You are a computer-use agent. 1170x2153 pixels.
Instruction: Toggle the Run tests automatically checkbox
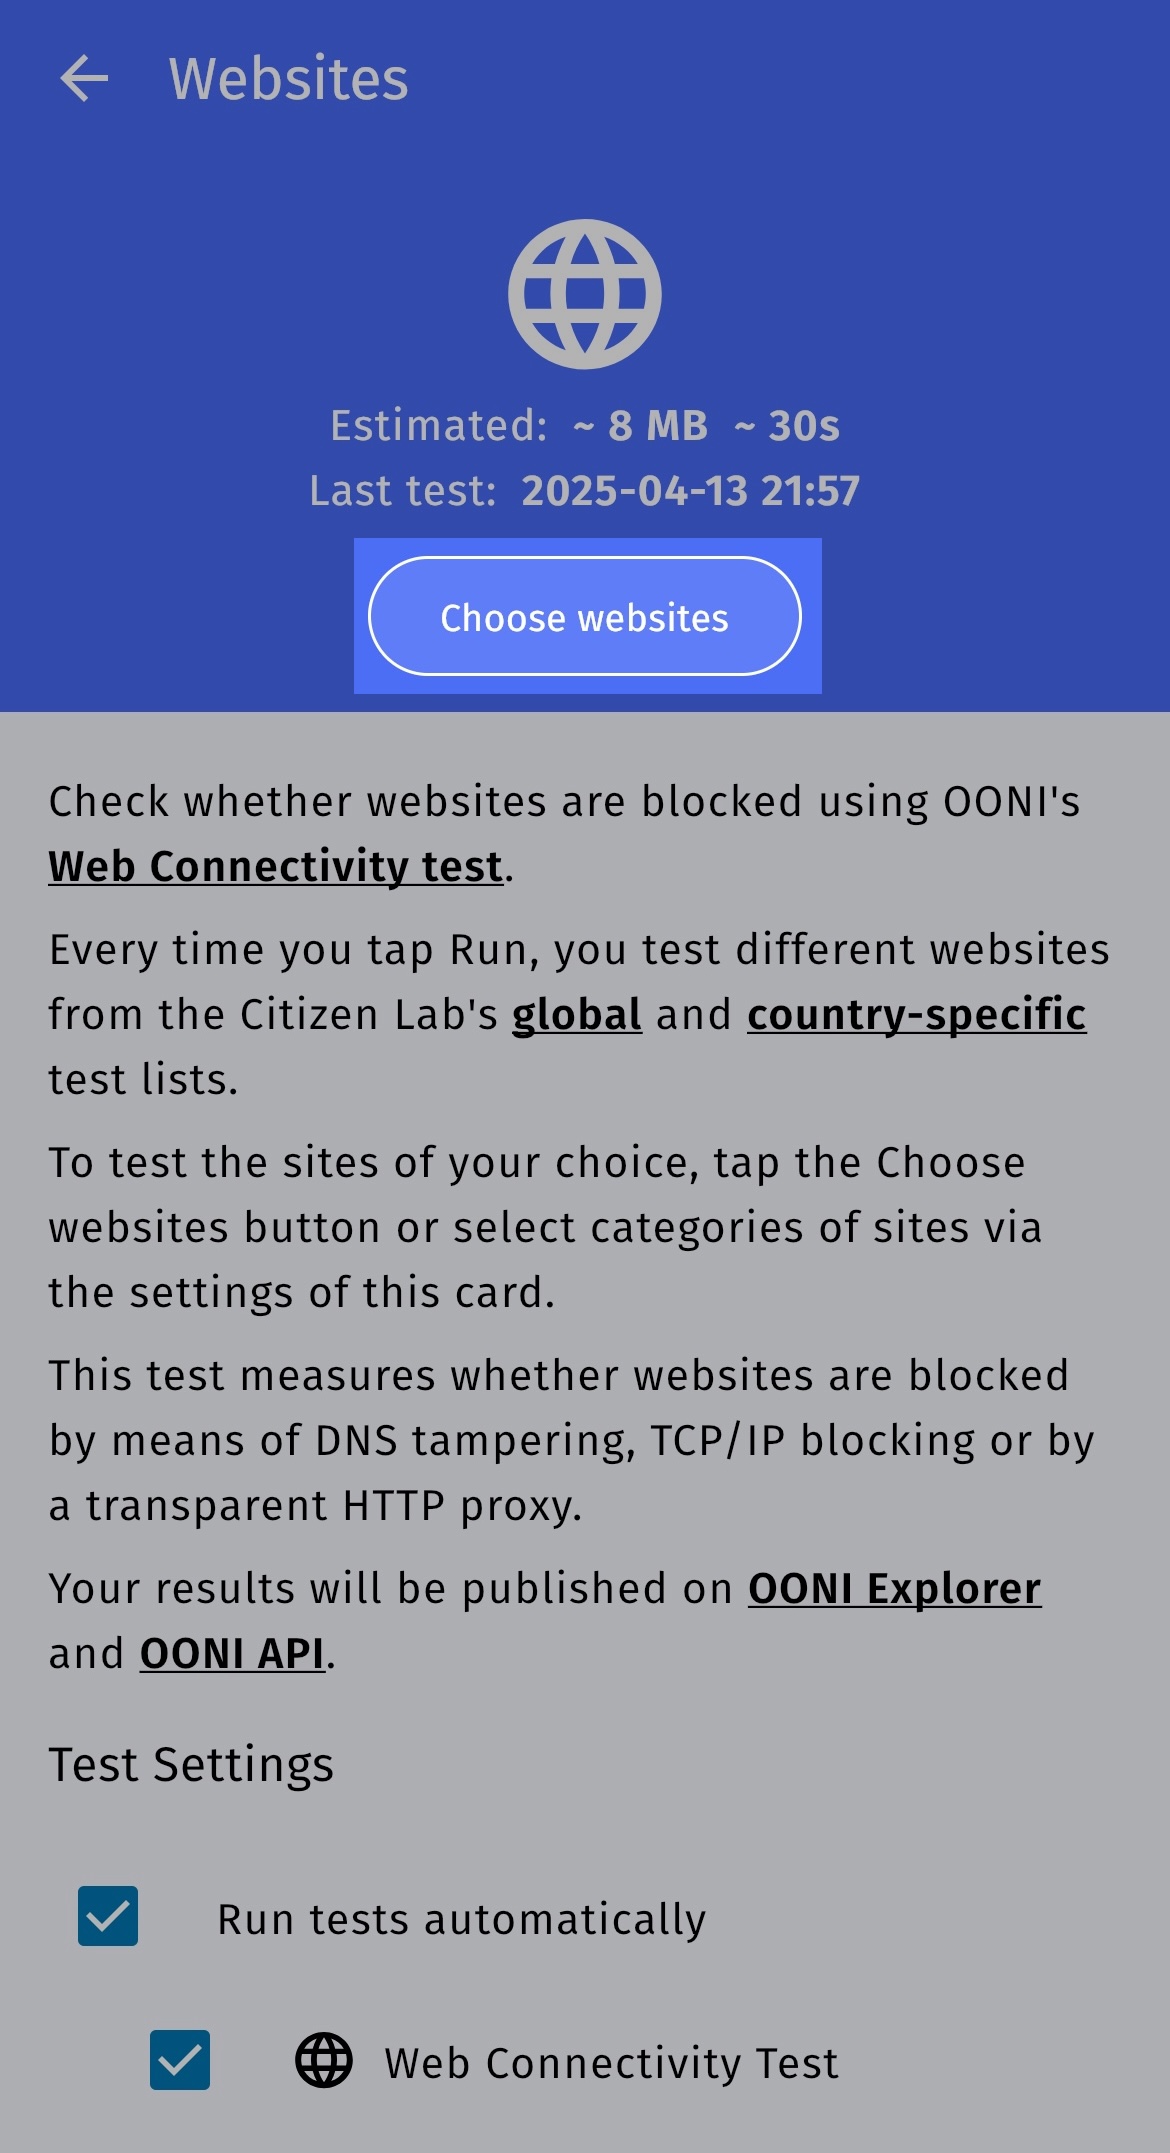coord(108,1917)
